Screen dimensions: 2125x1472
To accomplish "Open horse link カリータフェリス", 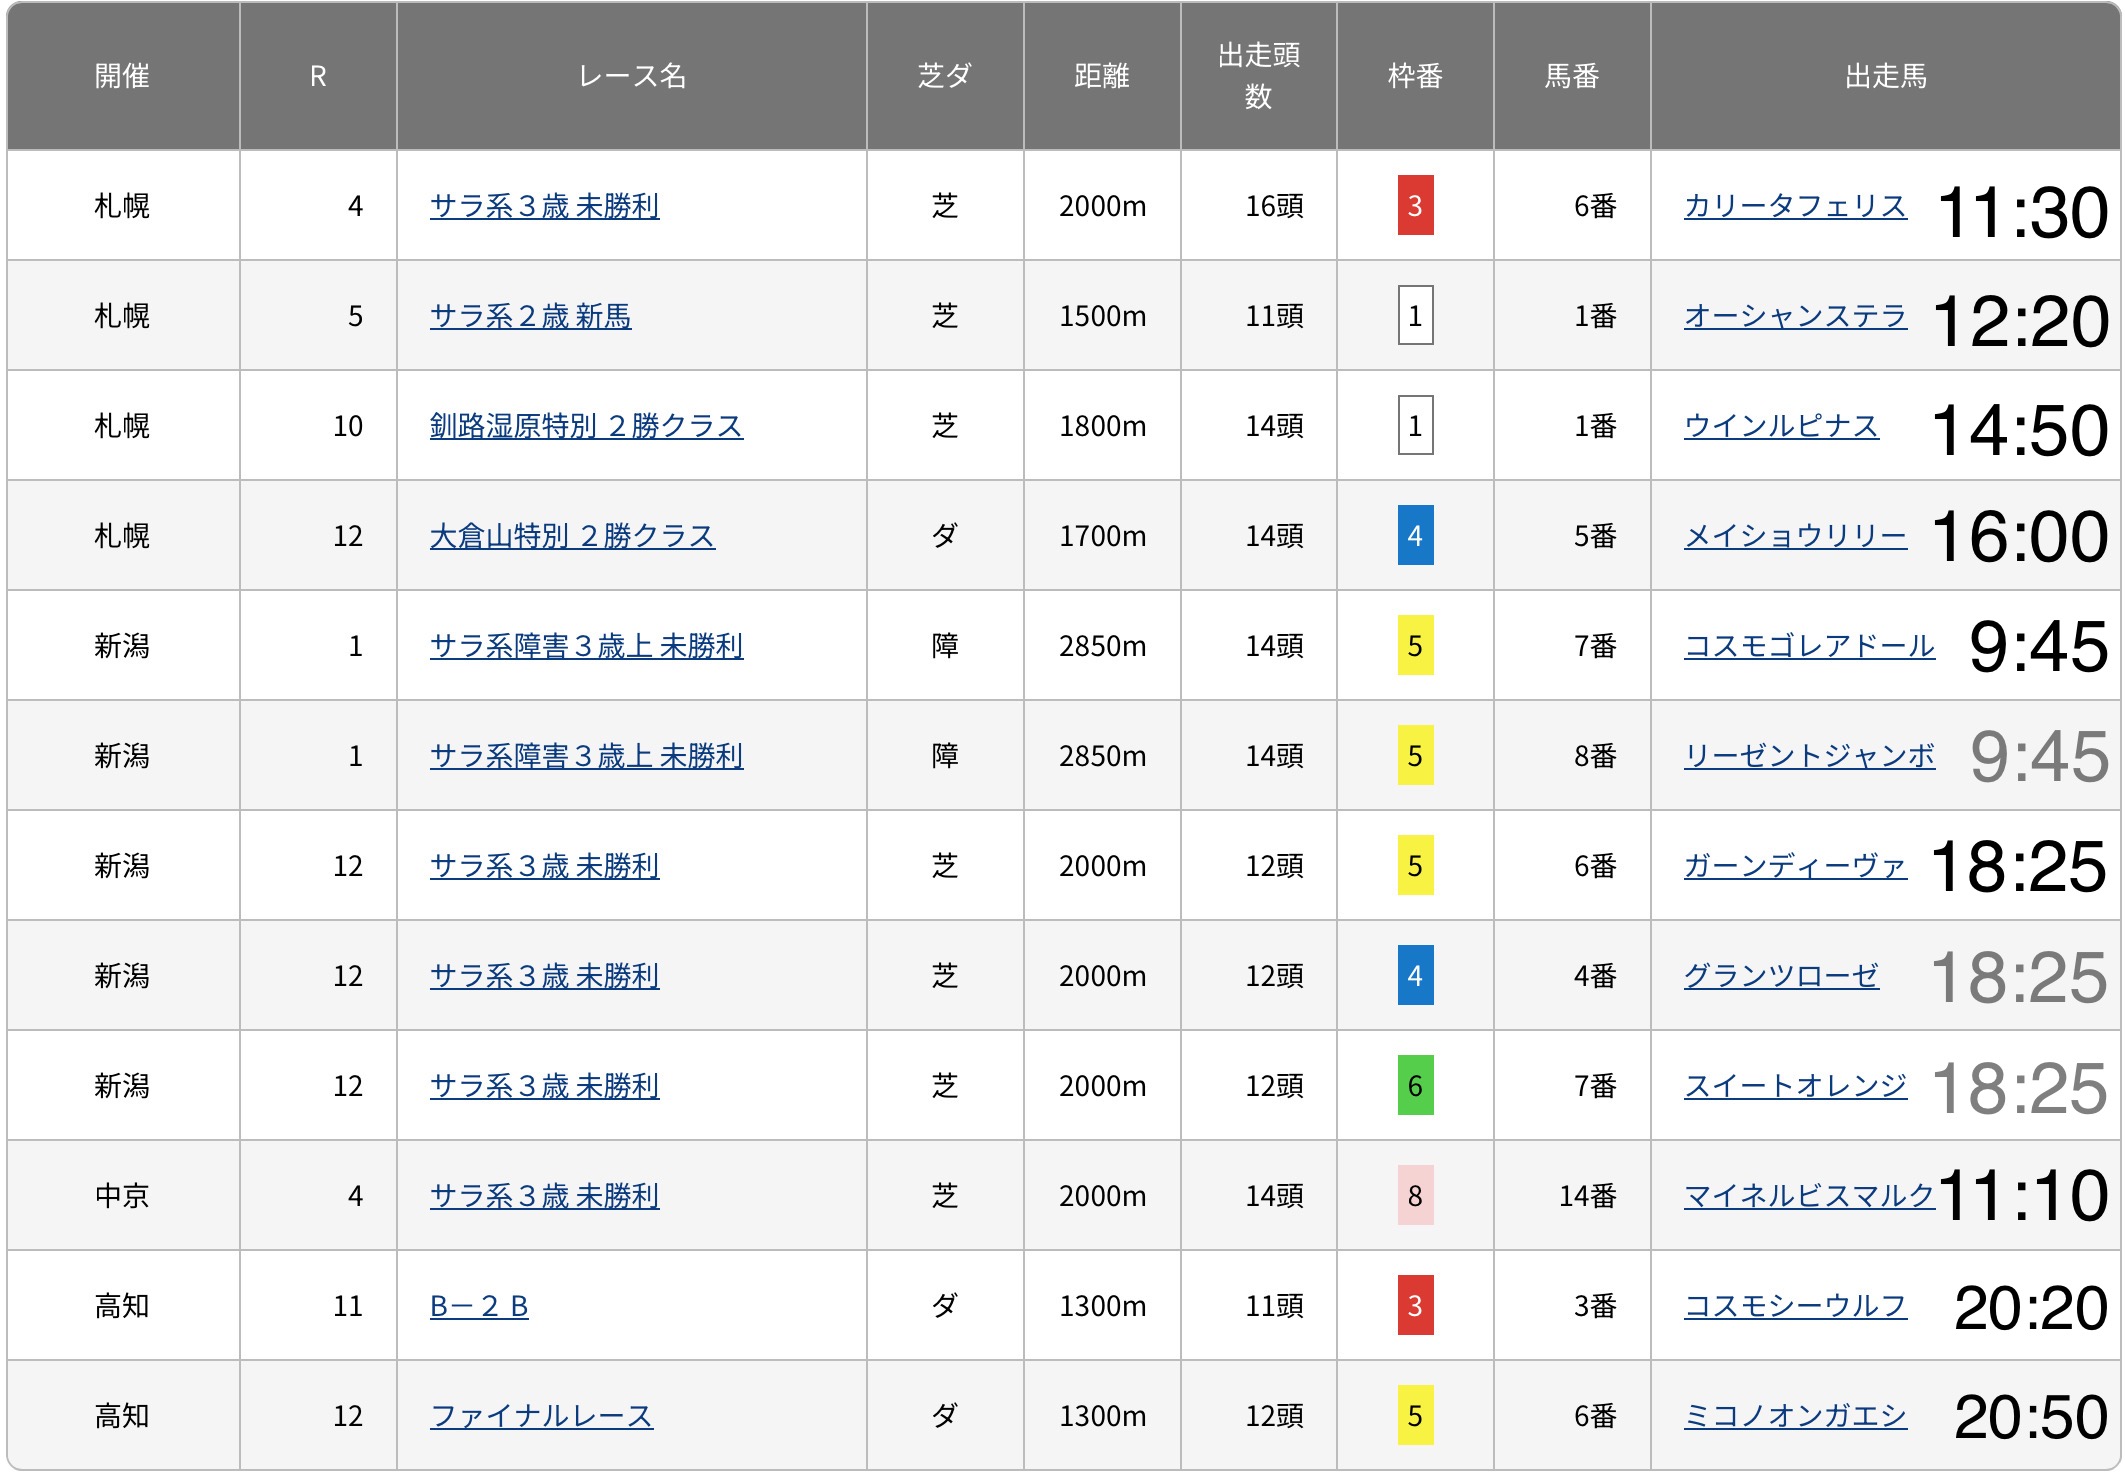I will [x=1794, y=206].
